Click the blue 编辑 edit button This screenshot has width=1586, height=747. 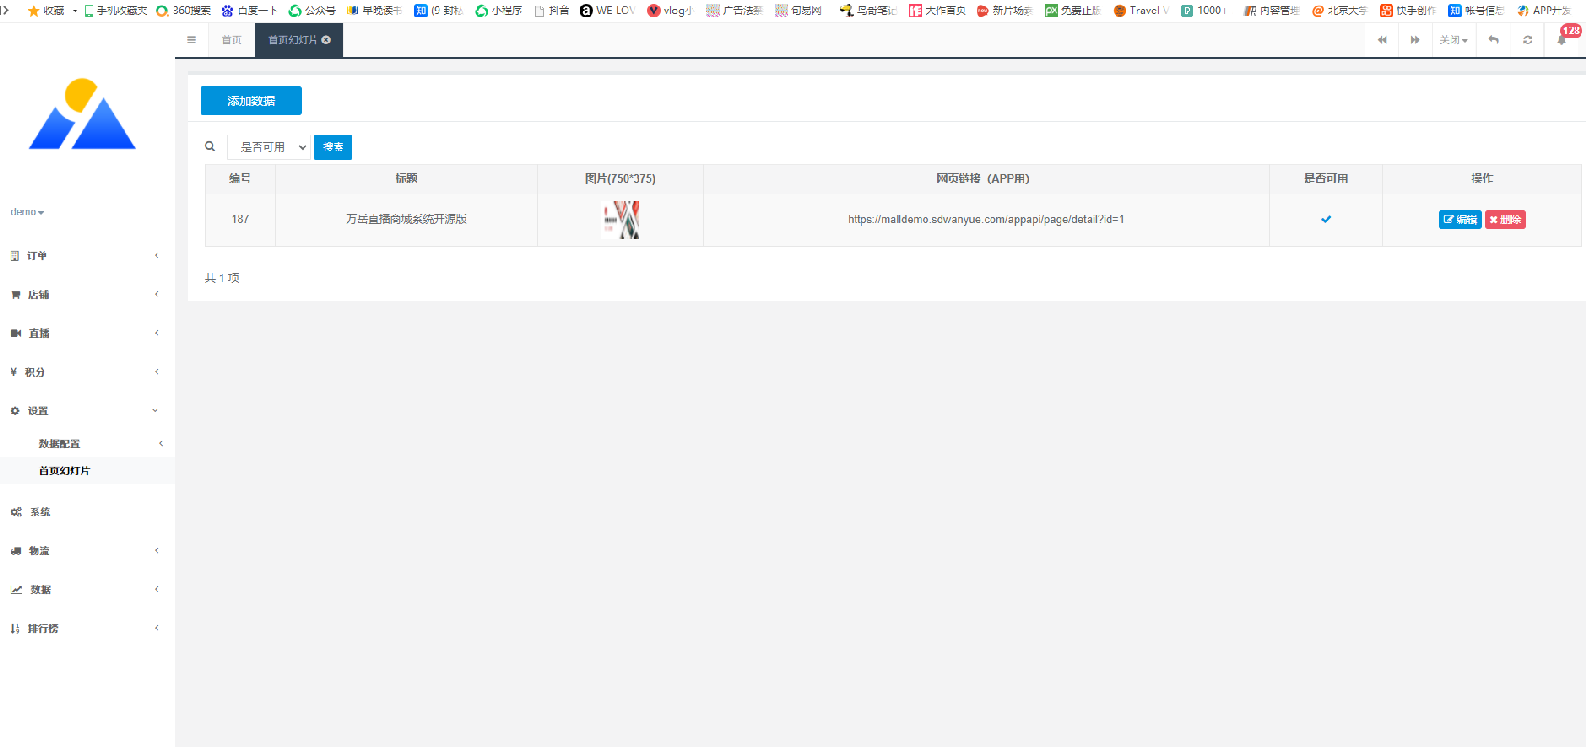point(1460,220)
